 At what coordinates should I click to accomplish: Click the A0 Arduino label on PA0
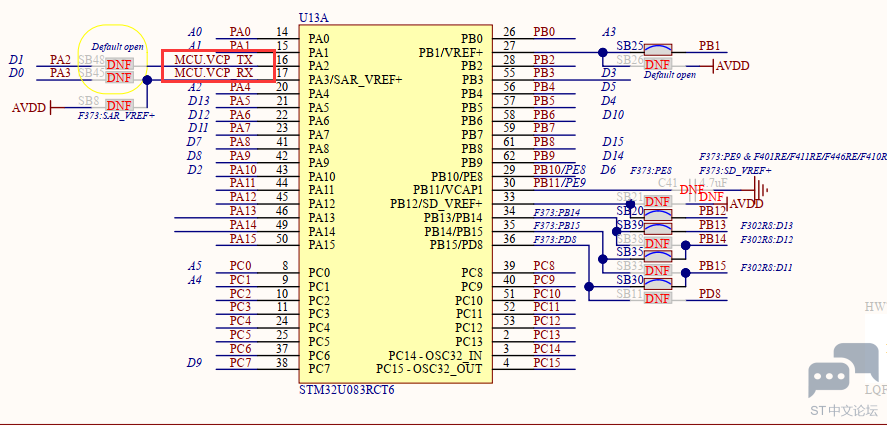pos(195,32)
